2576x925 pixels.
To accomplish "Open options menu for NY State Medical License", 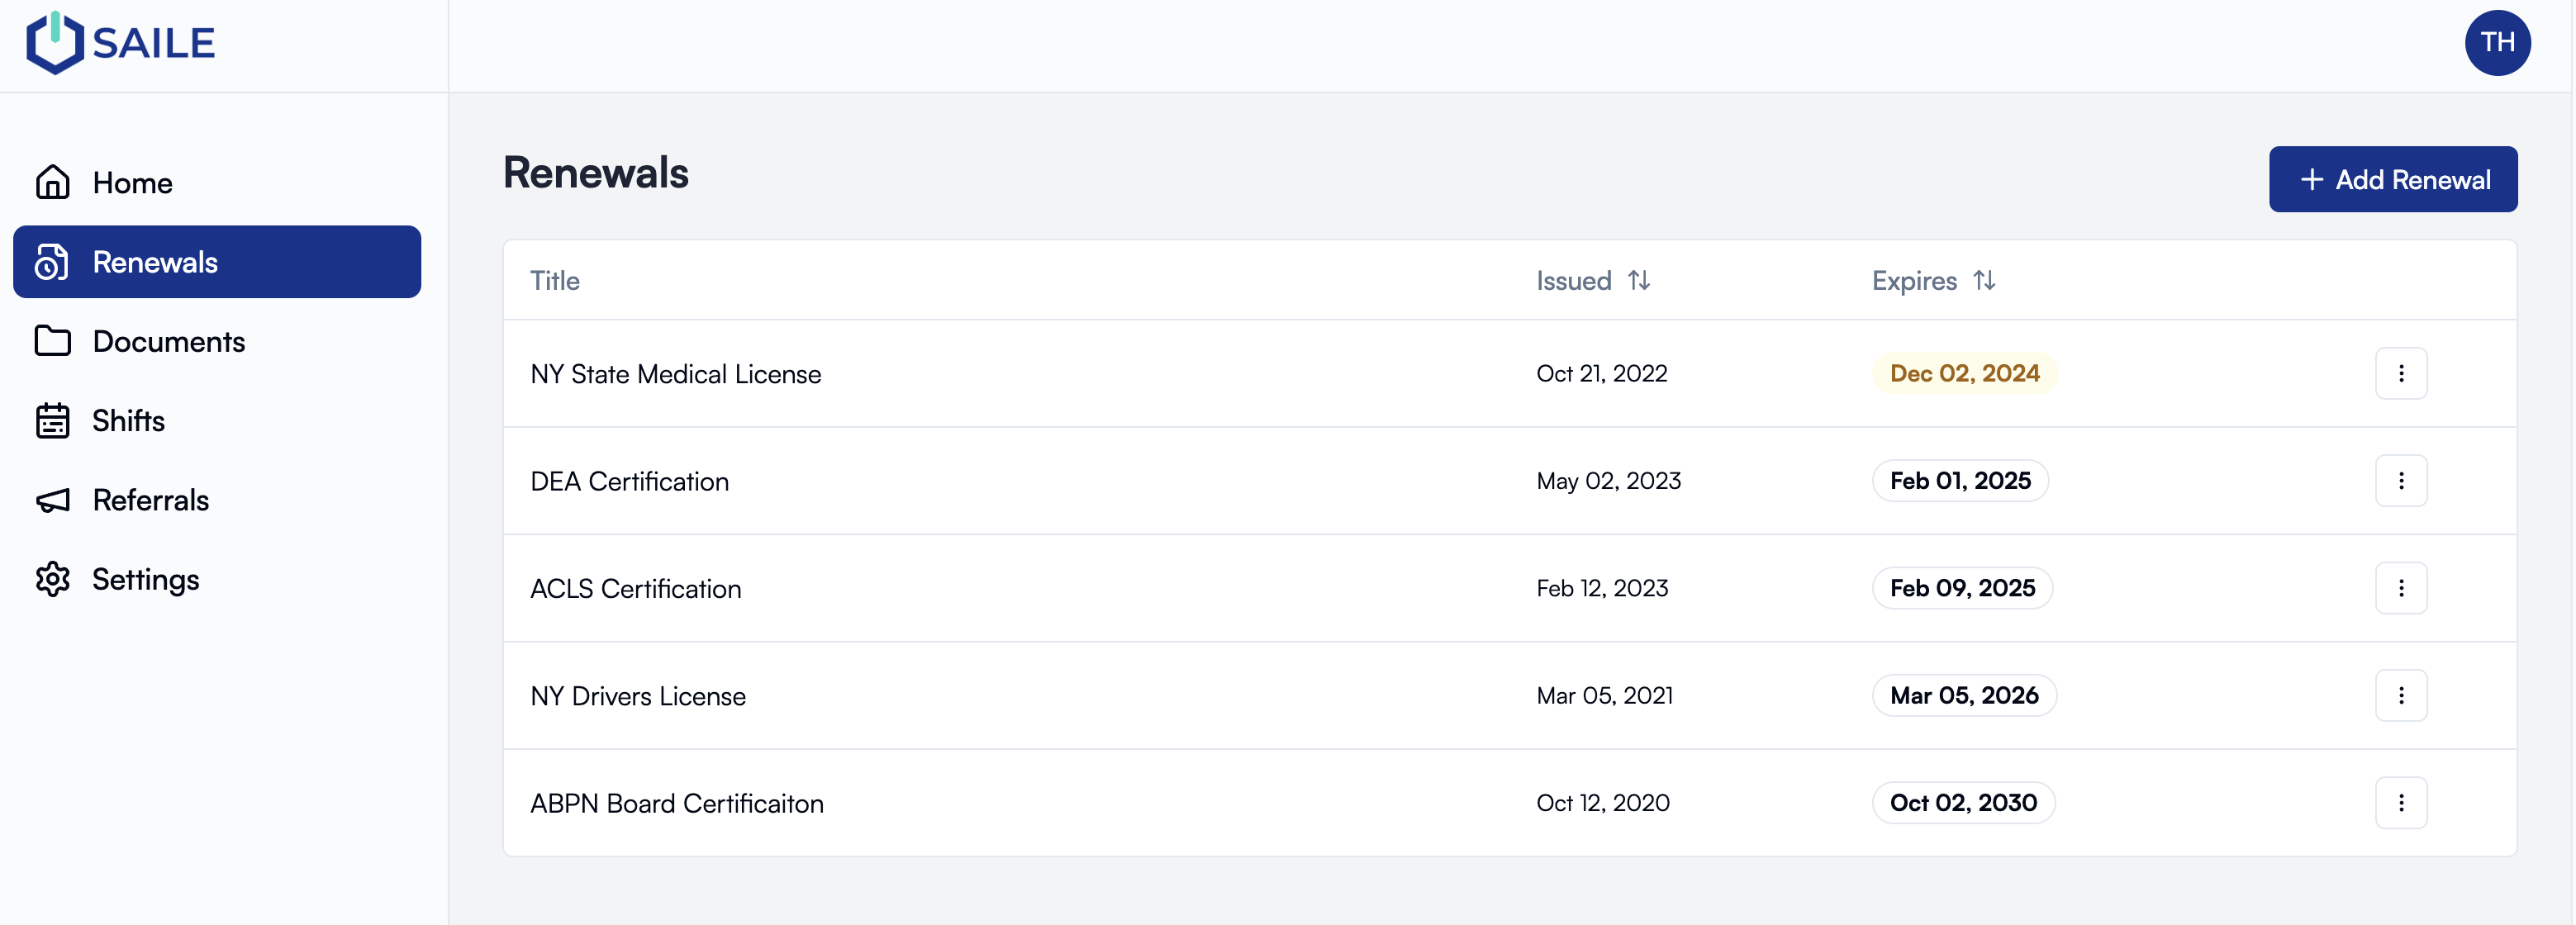I will [x=2400, y=374].
